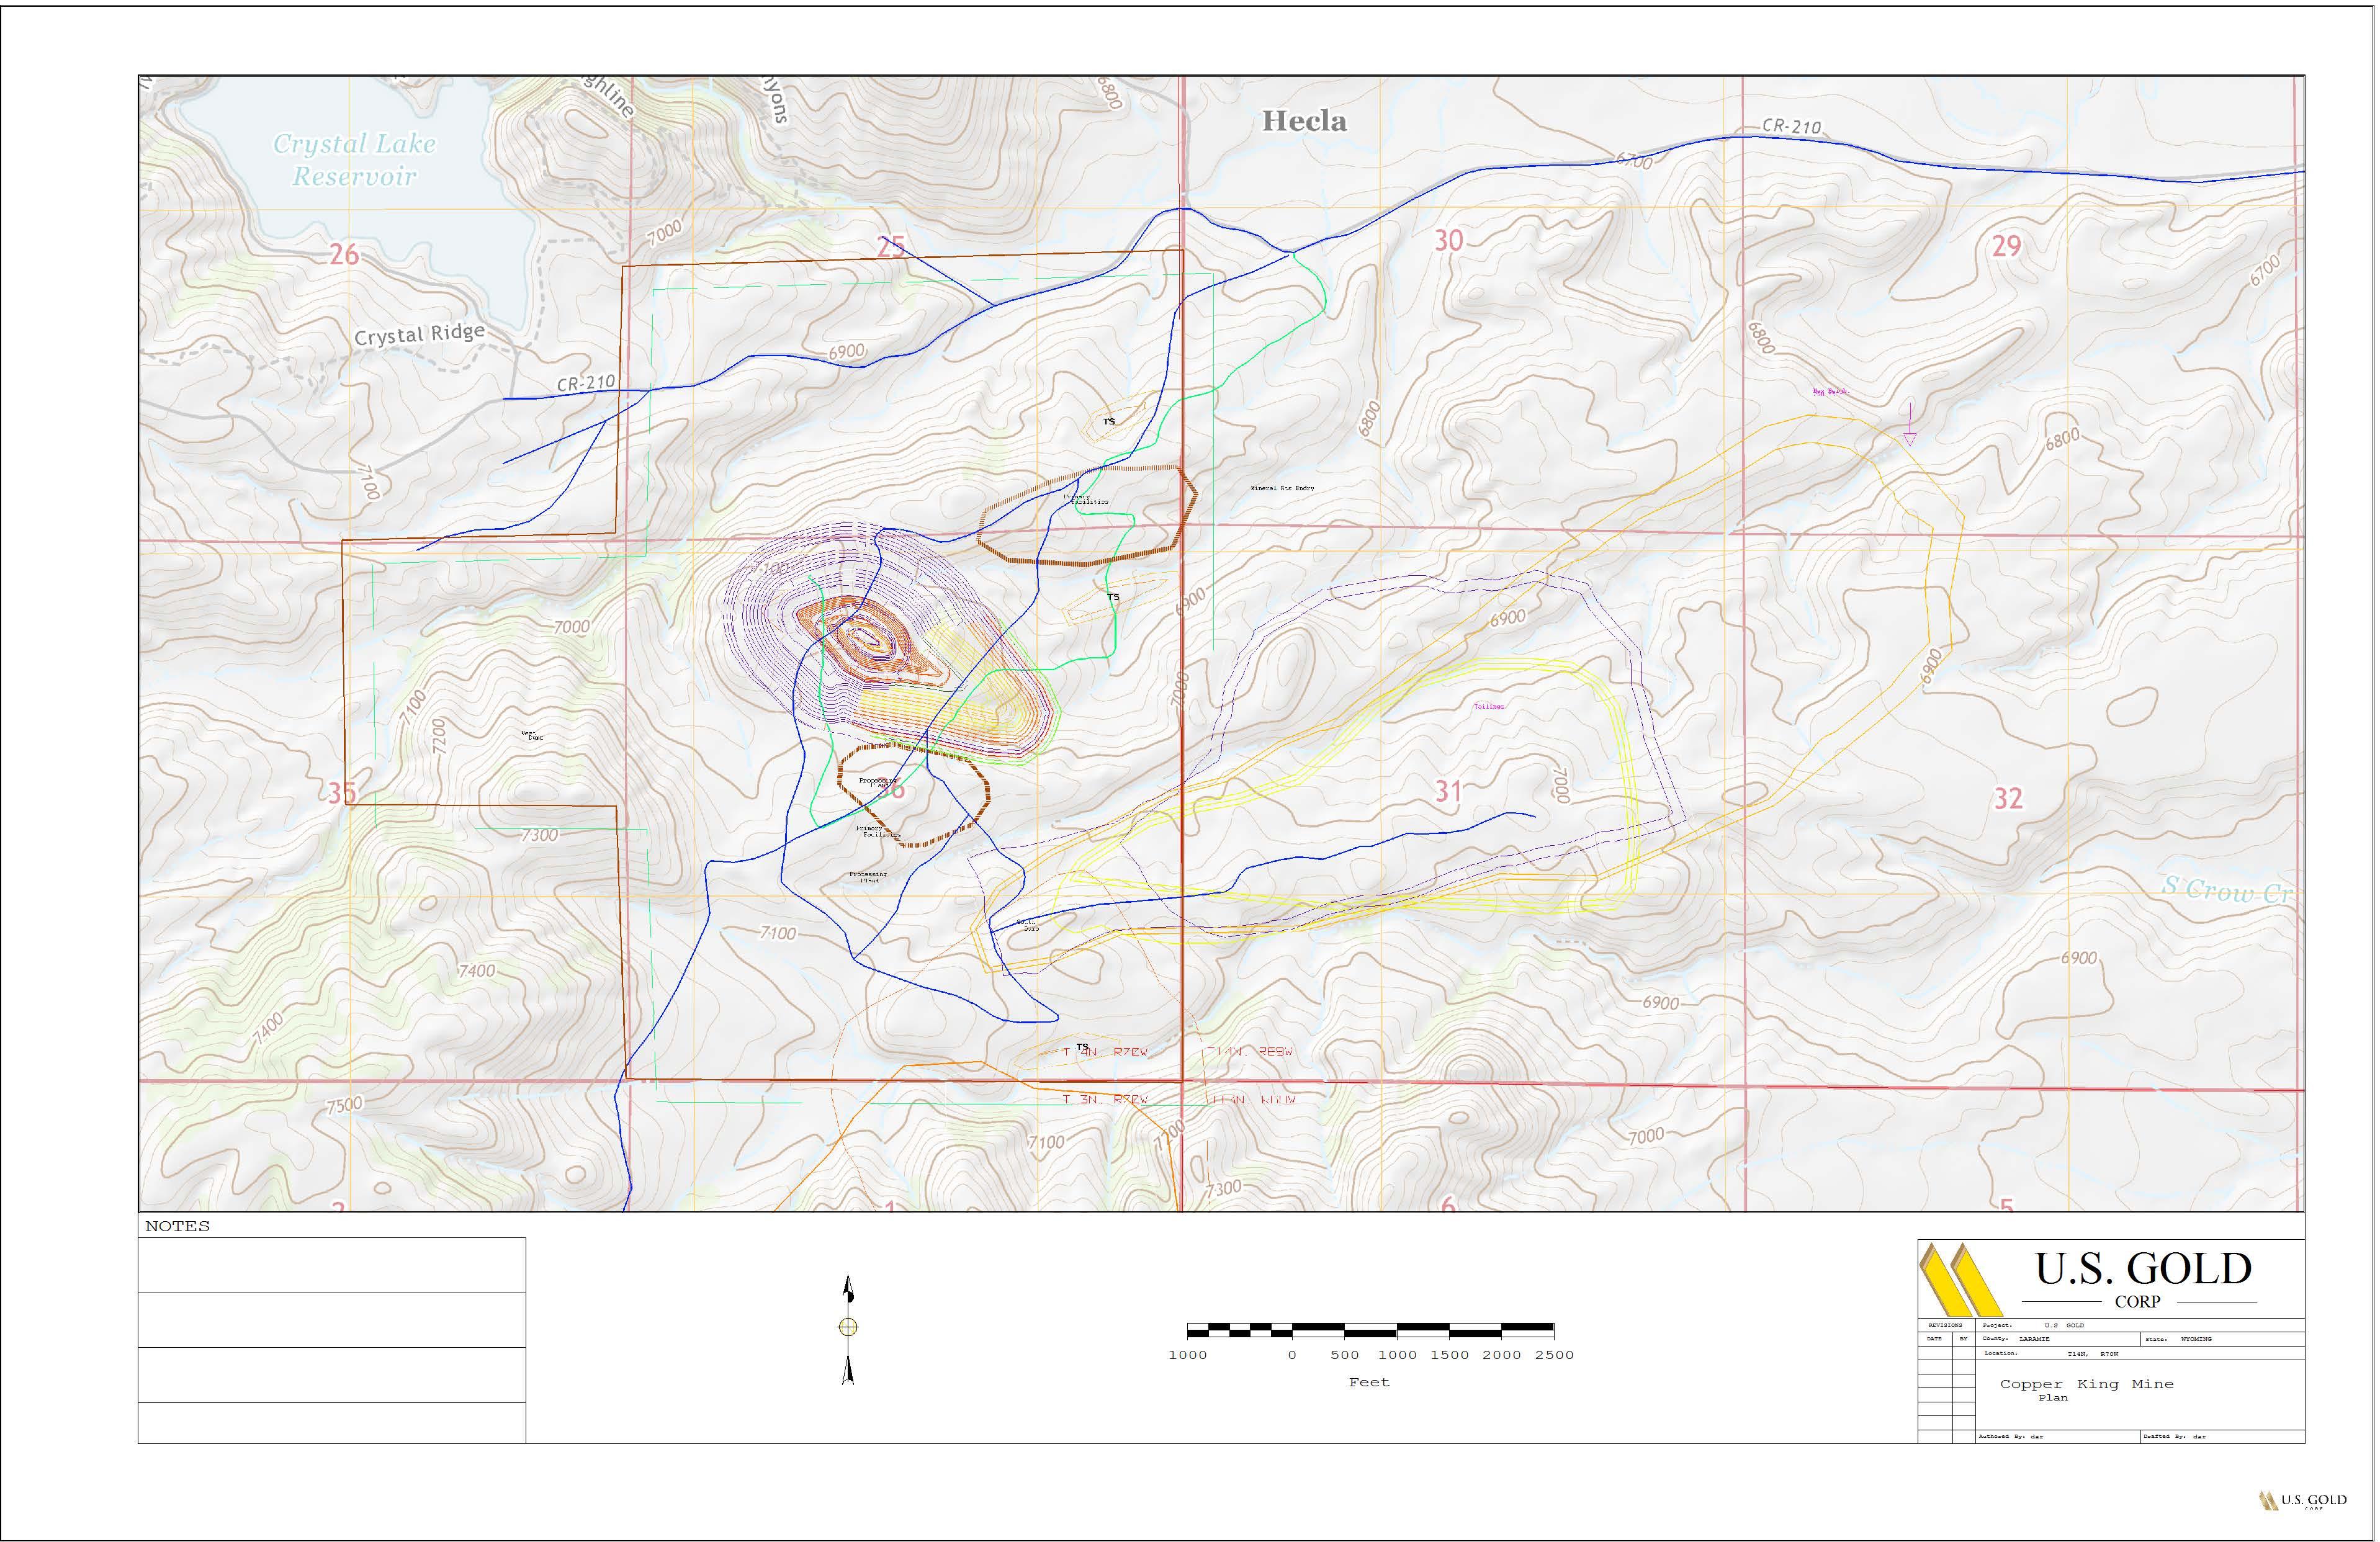2380x1542 pixels.
Task: Click the Hecla place label
Action: (x=1304, y=122)
